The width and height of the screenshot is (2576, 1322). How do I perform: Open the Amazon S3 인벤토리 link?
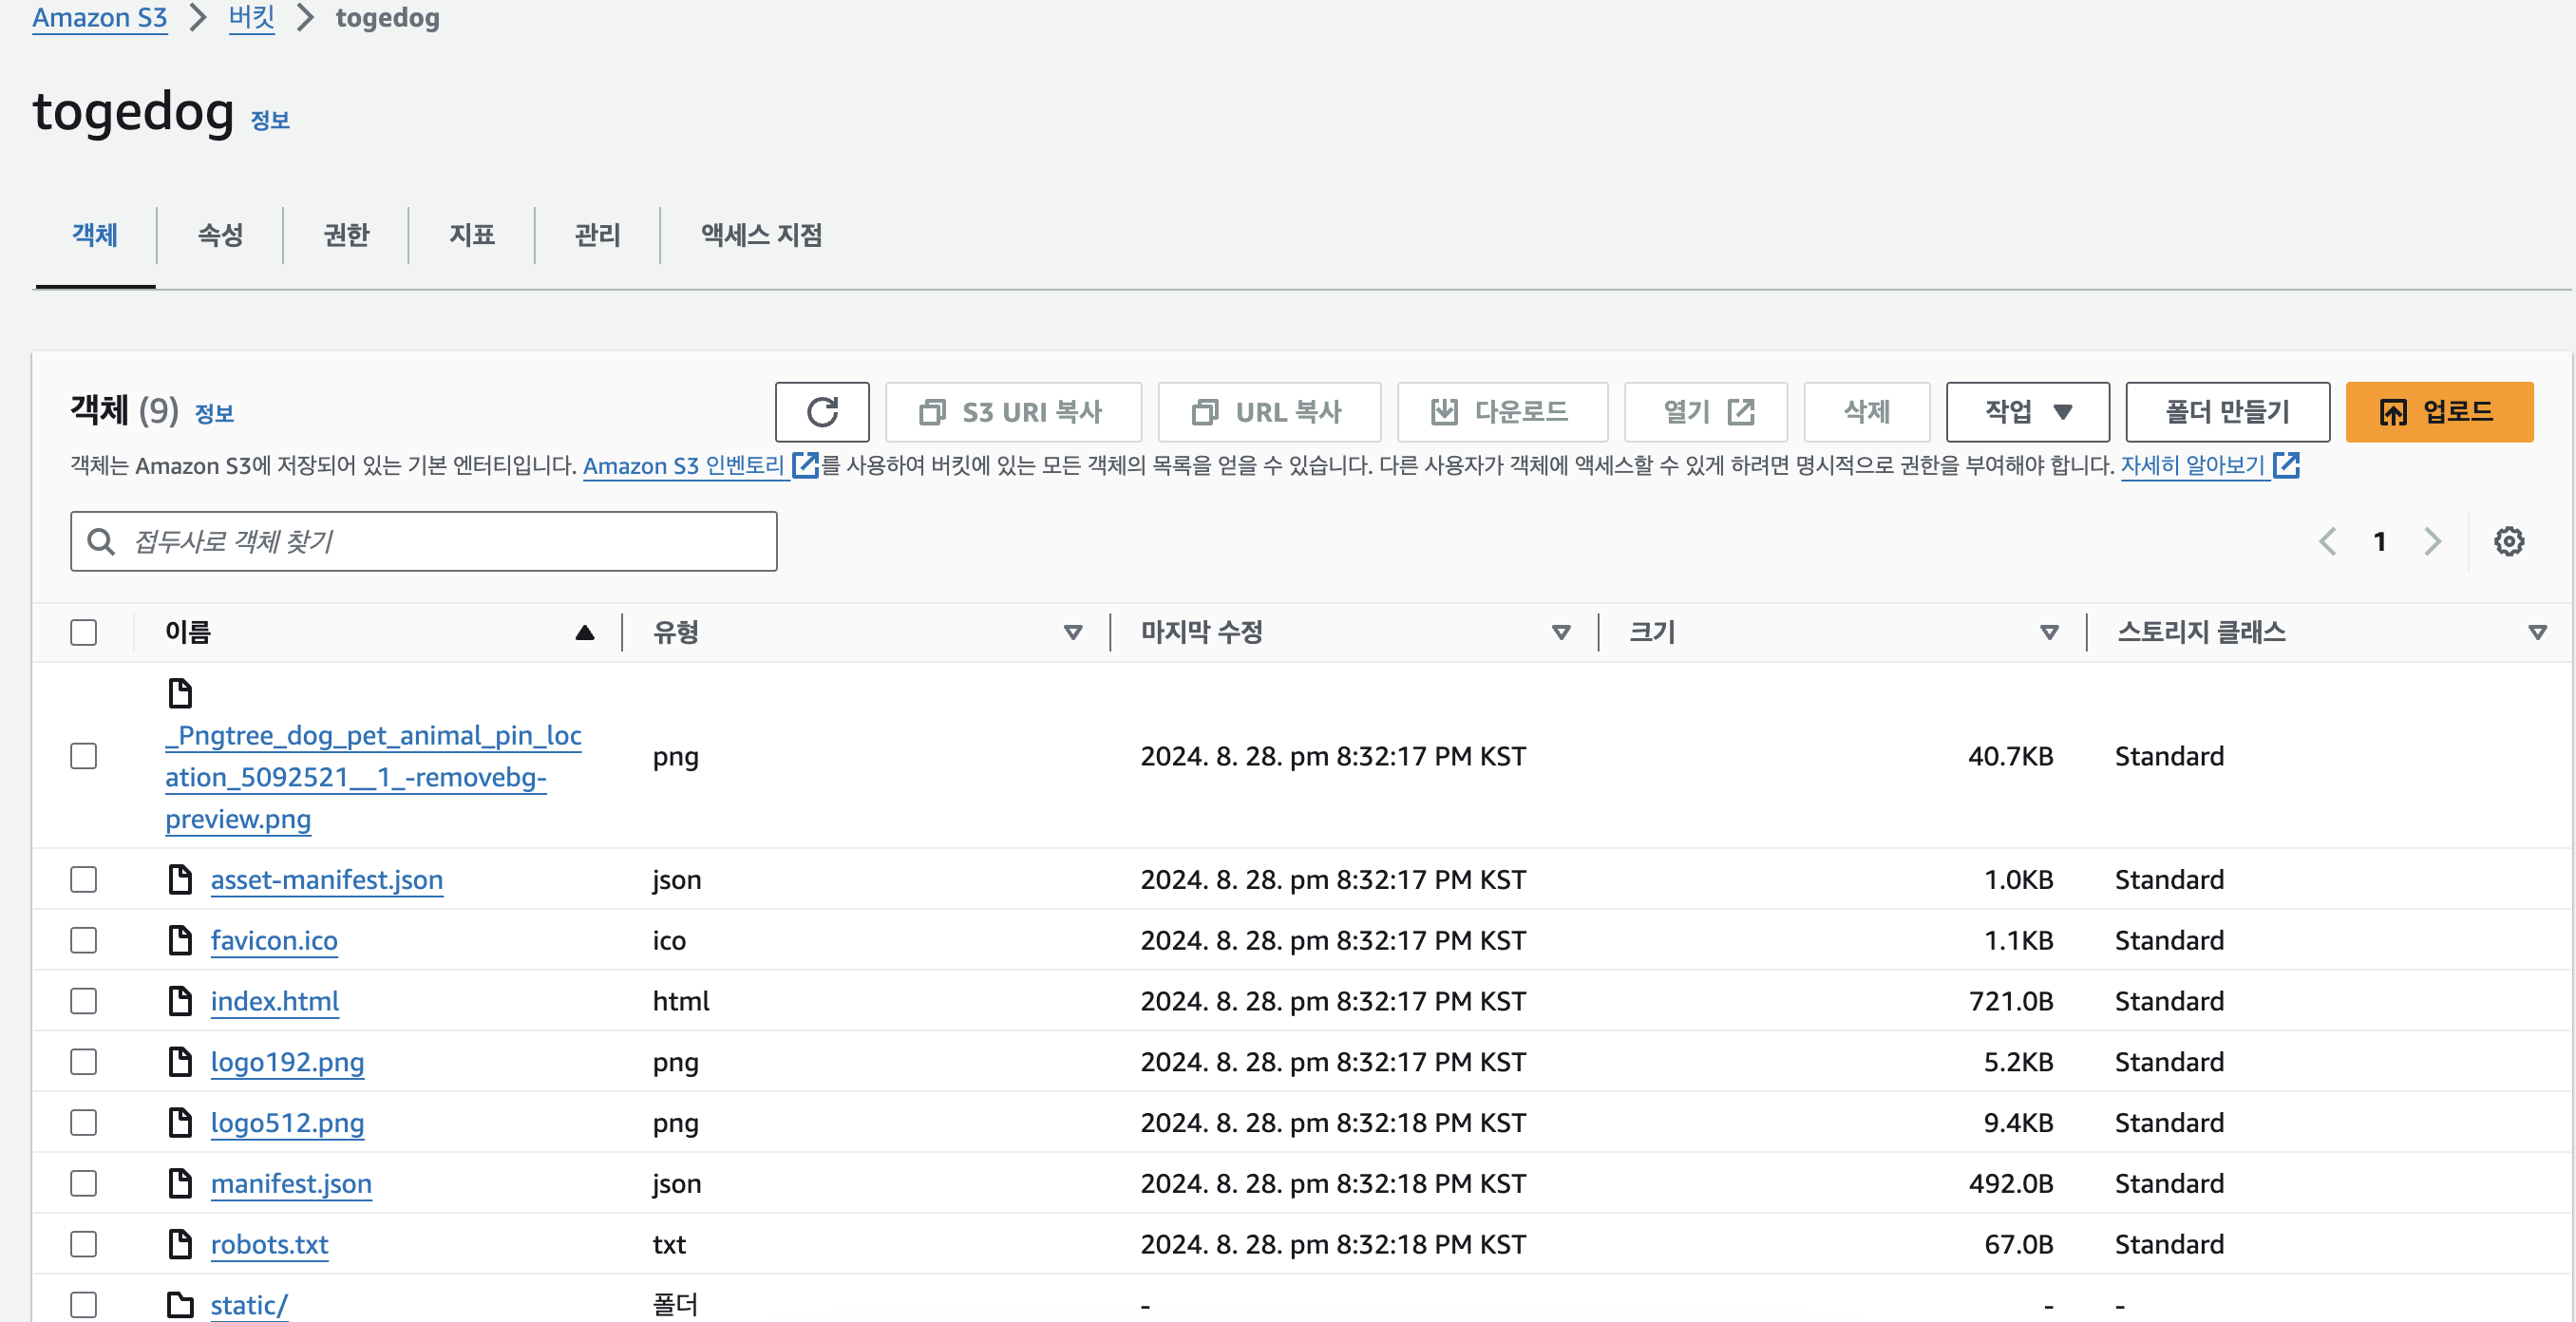[684, 465]
